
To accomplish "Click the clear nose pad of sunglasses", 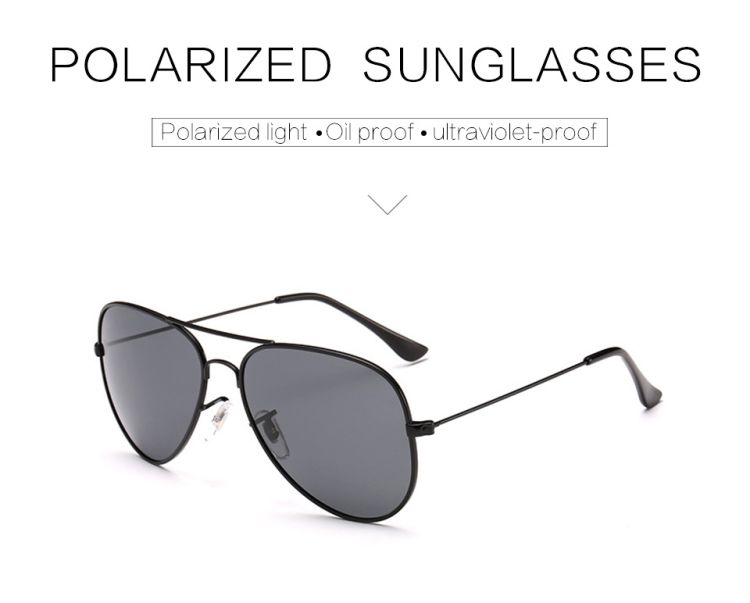I will click(x=220, y=416).
